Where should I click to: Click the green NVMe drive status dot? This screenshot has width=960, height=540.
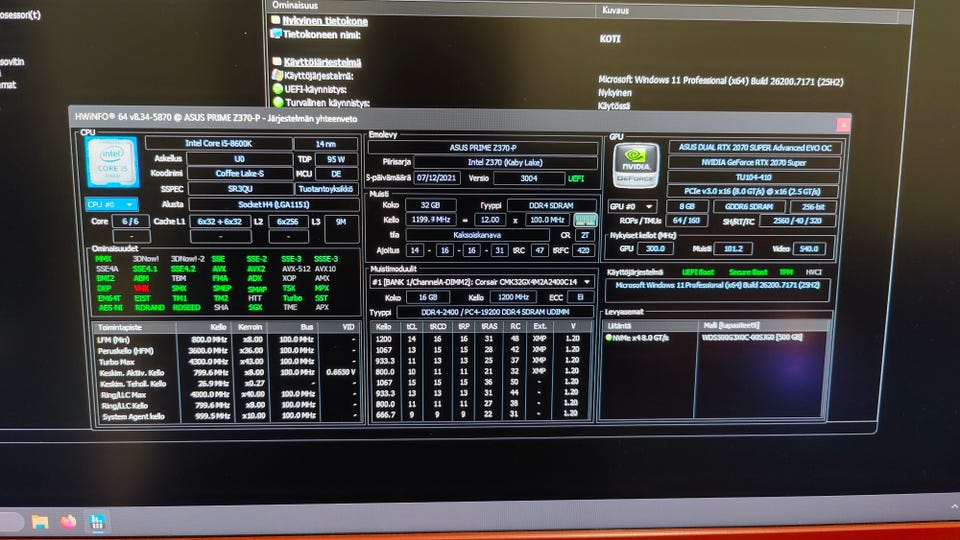tap(609, 337)
